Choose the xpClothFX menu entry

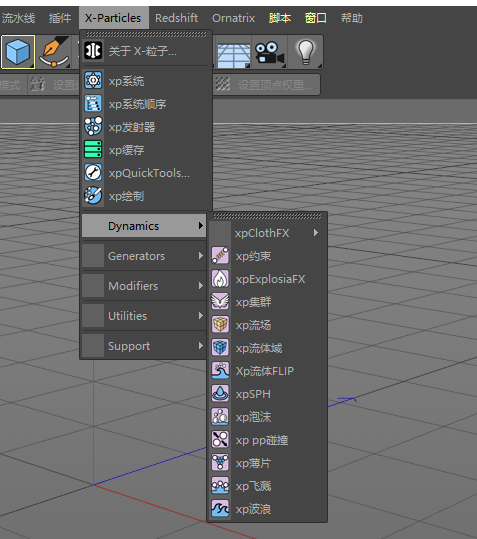coord(267,233)
